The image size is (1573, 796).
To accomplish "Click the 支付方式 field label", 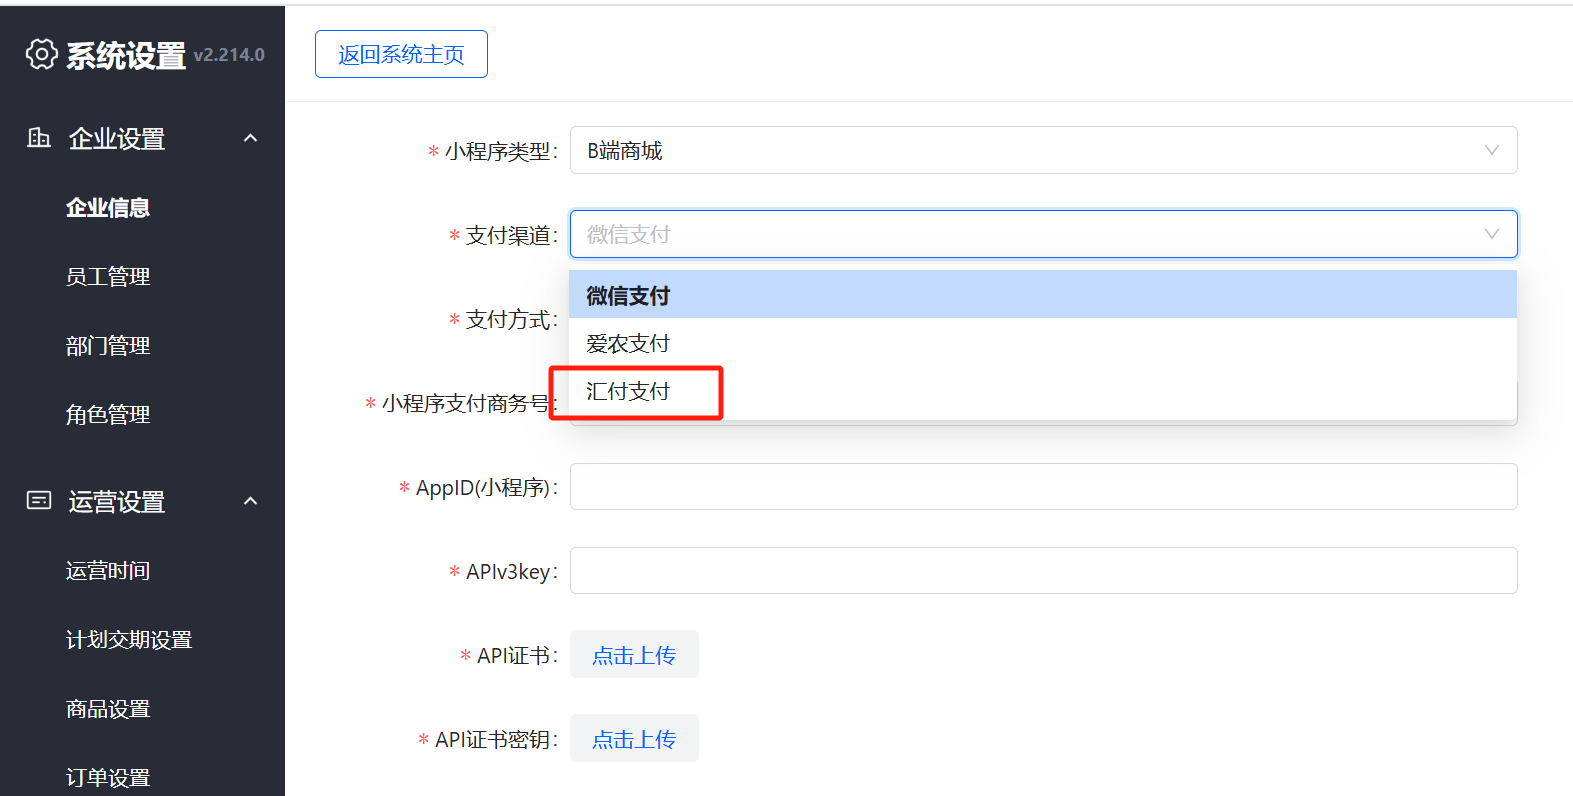I will point(509,319).
